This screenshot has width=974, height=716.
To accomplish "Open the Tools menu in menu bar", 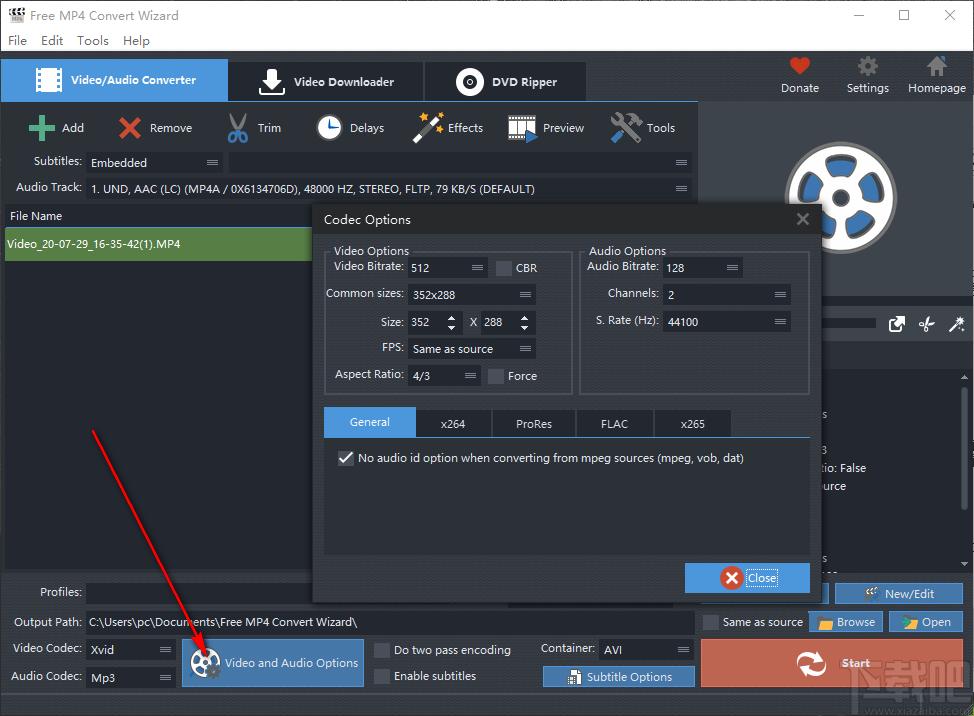I will [x=93, y=40].
